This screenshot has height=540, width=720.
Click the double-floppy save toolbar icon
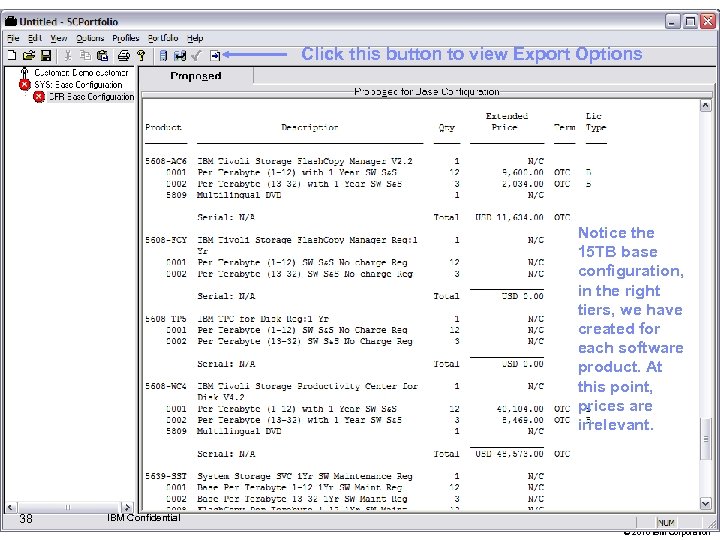pyautogui.click(x=180, y=56)
